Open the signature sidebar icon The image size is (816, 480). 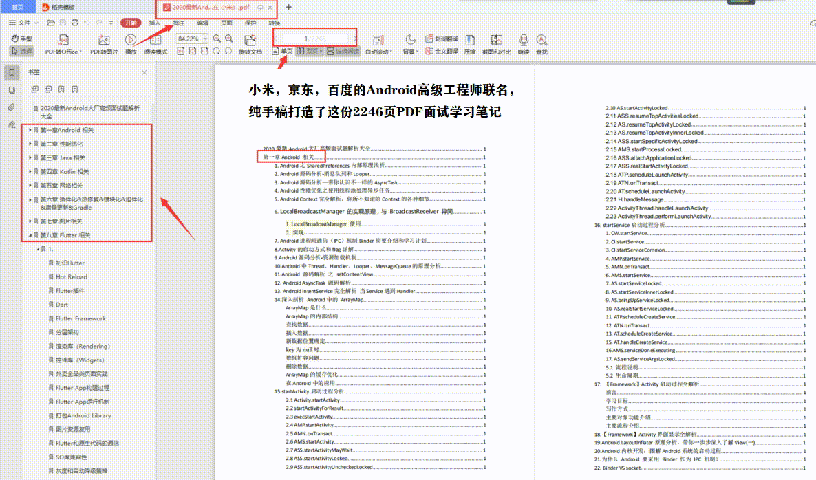tap(12, 124)
